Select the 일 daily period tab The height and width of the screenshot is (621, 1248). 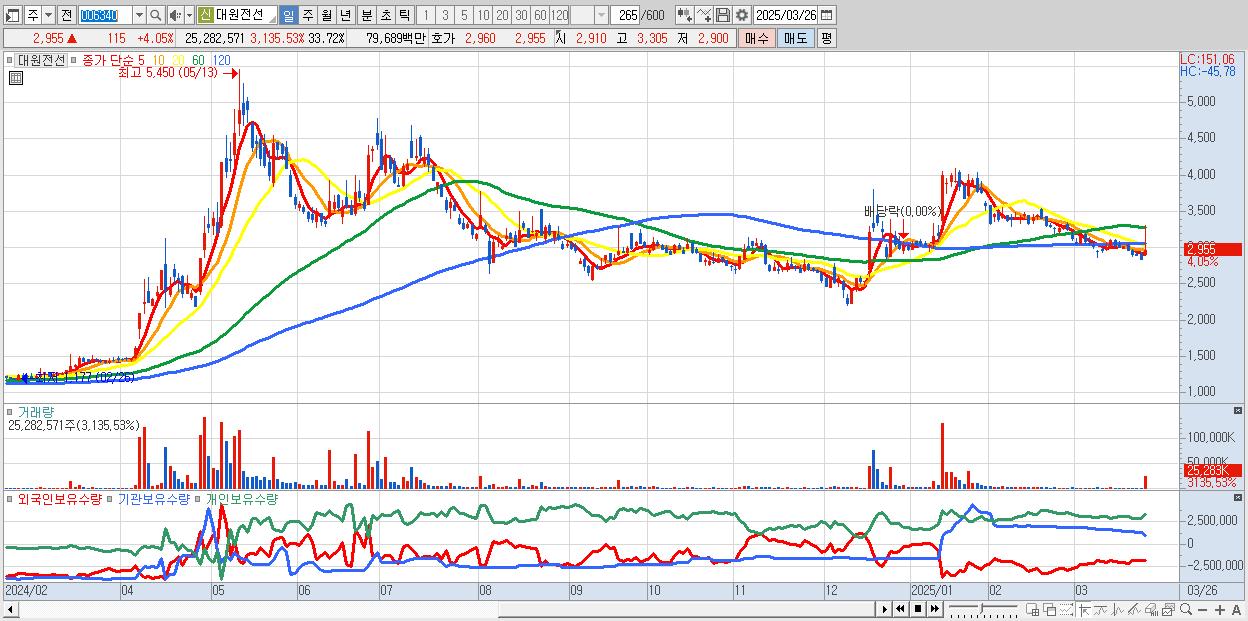point(289,15)
